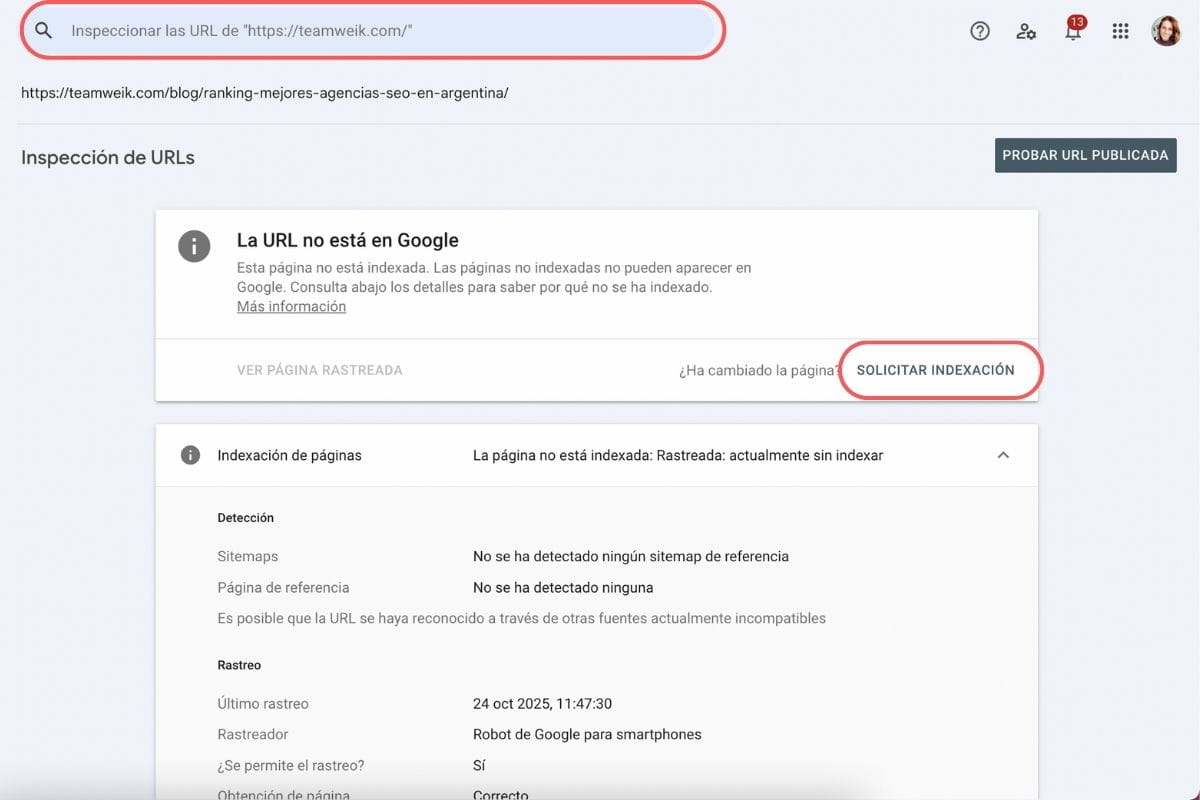Image resolution: width=1200 pixels, height=800 pixels.
Task: Click the profile avatar photo
Action: 1166,30
